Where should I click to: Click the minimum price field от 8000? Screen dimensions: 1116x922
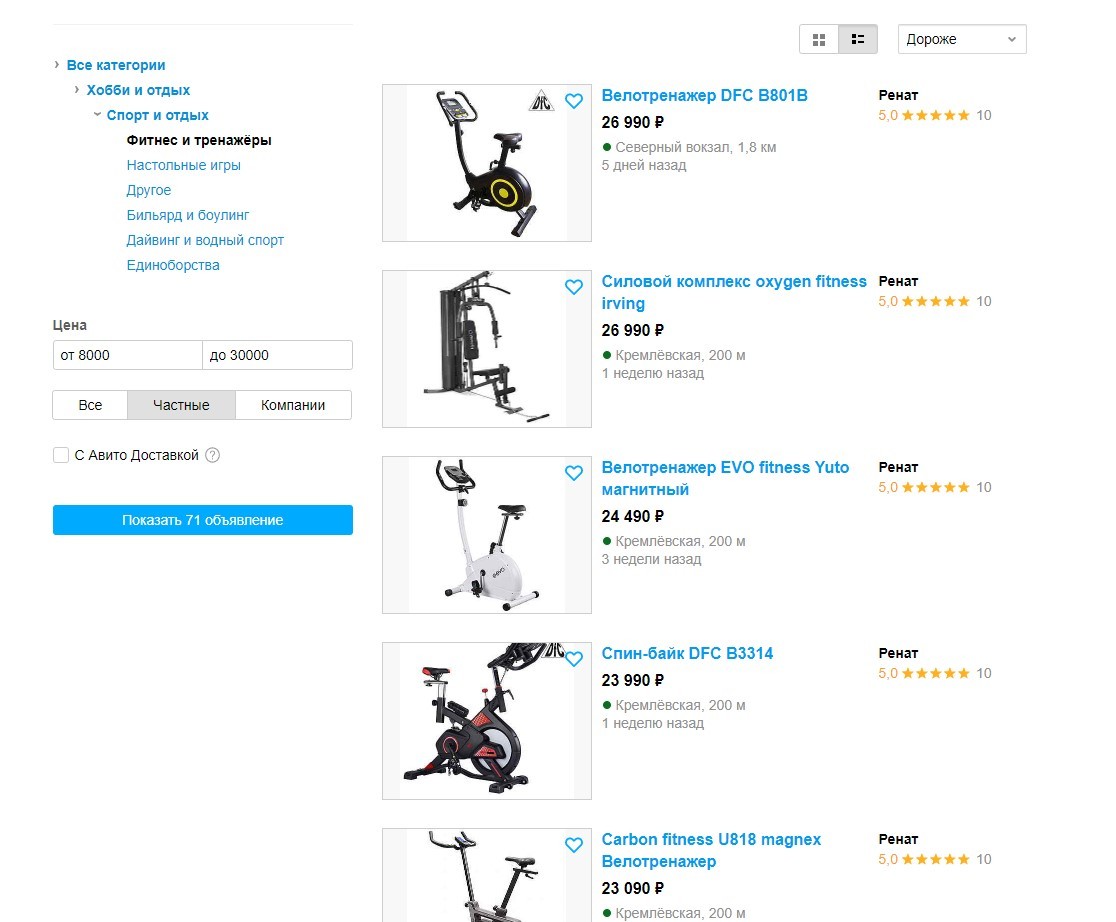(127, 355)
